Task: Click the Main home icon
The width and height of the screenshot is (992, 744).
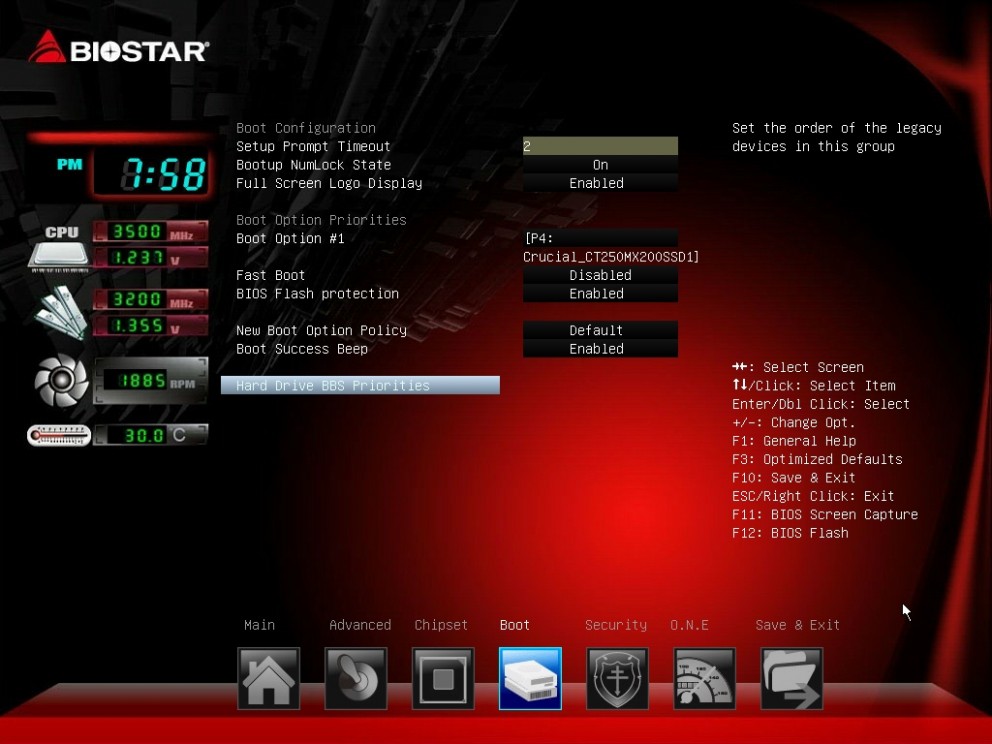Action: tap(268, 678)
